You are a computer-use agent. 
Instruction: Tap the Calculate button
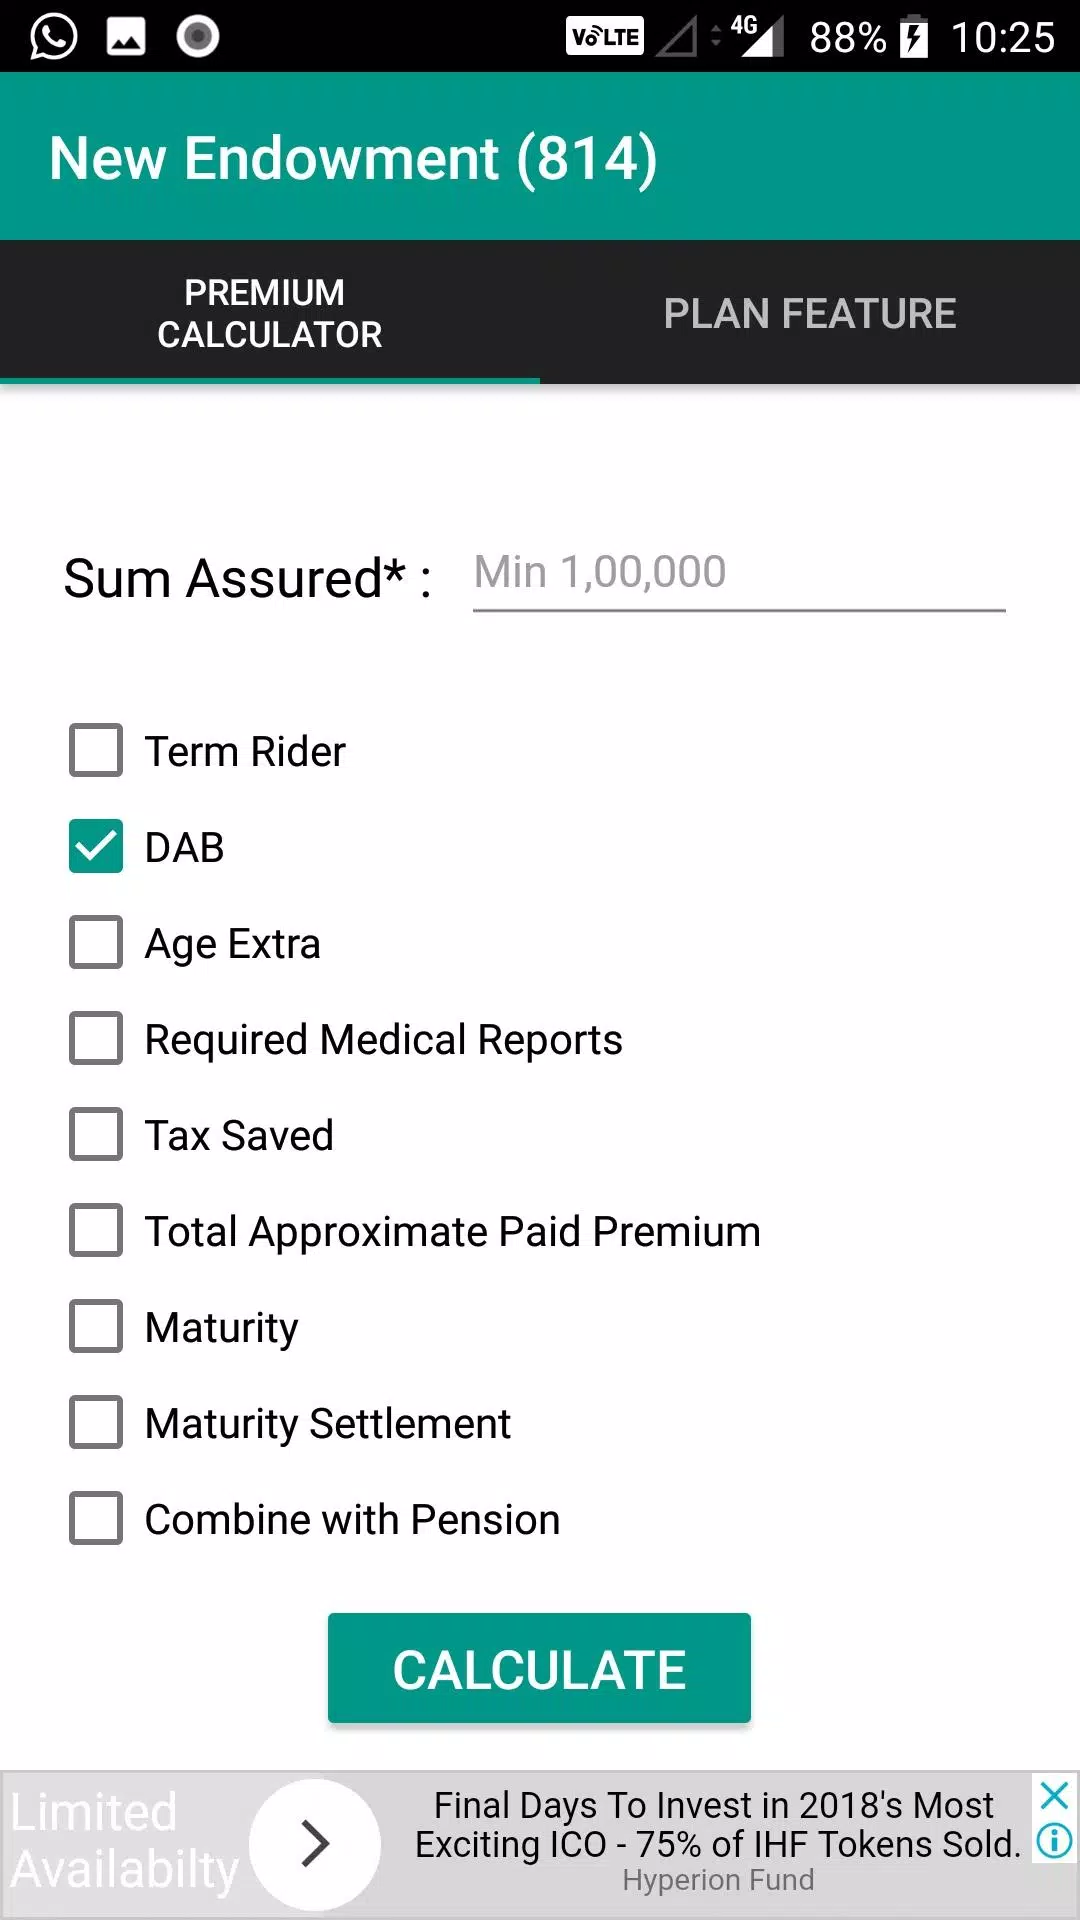(x=539, y=1668)
